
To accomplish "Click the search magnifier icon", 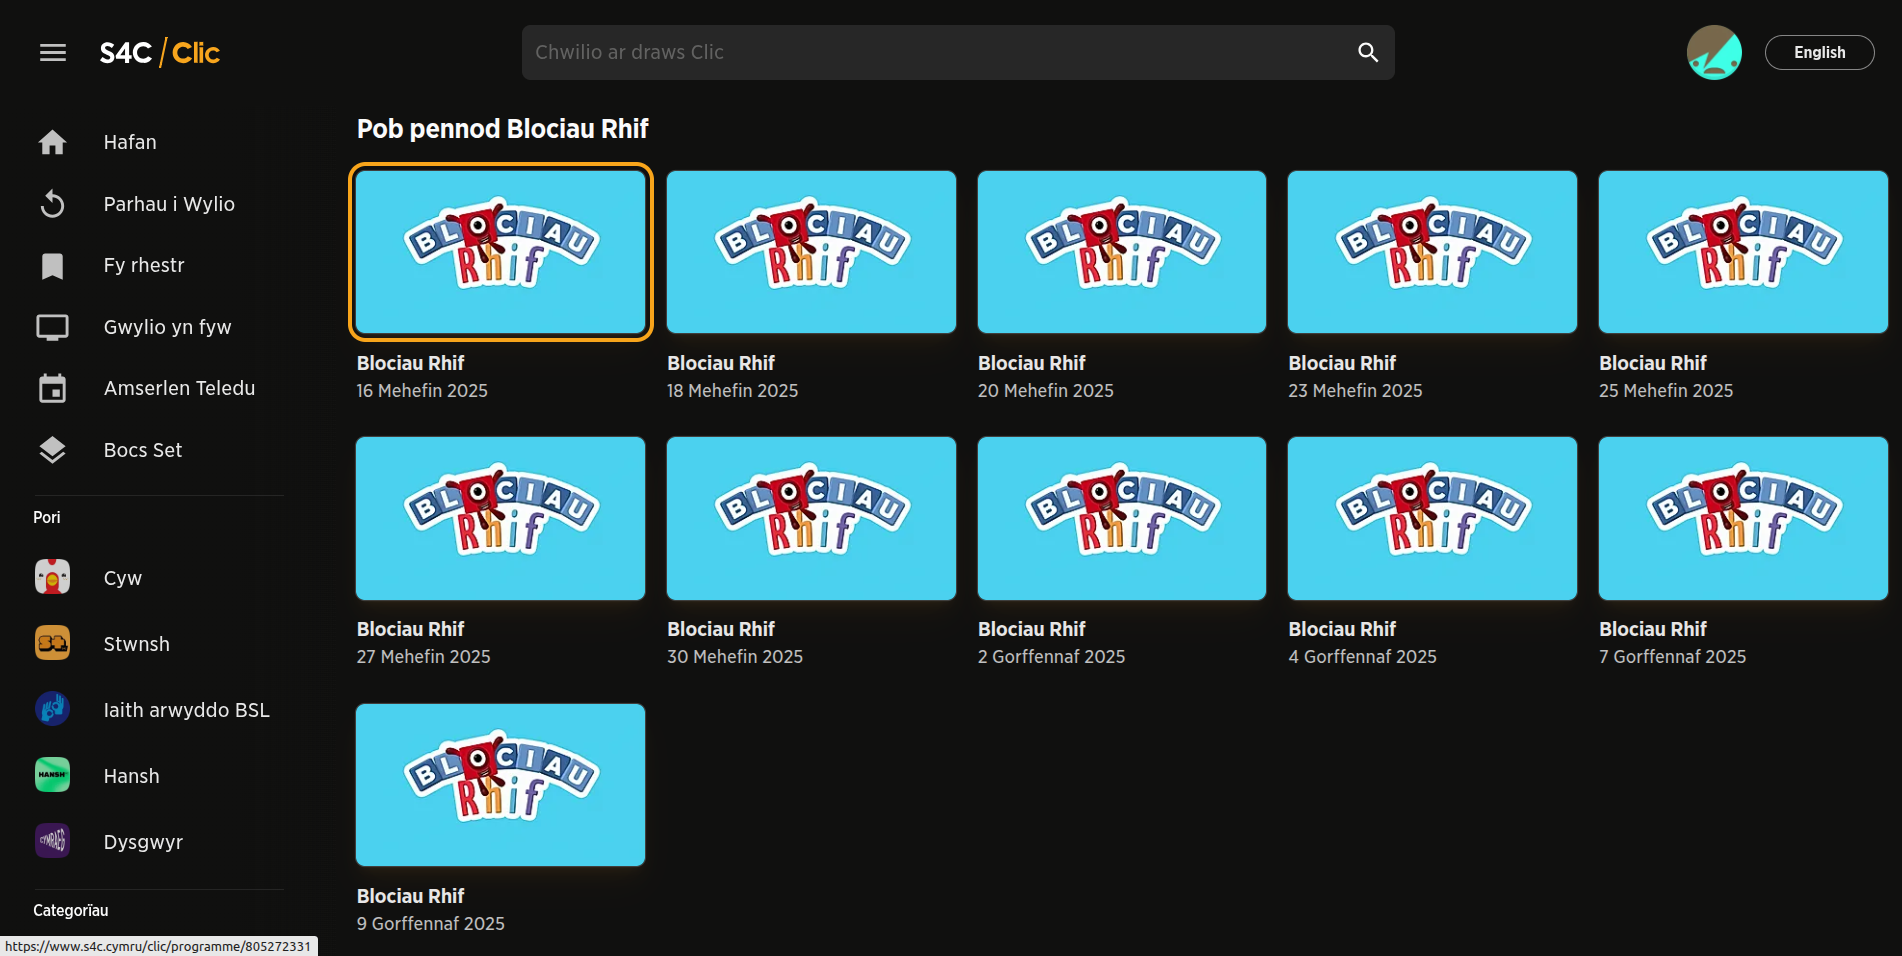I will [1368, 52].
